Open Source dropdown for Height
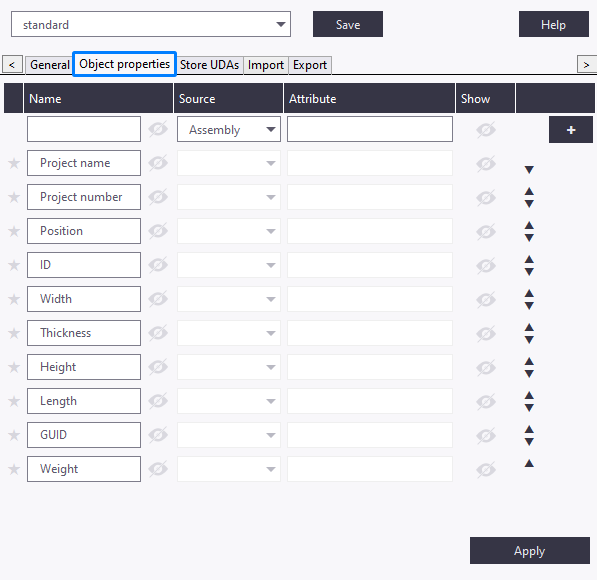The height and width of the screenshot is (580, 597). point(229,367)
